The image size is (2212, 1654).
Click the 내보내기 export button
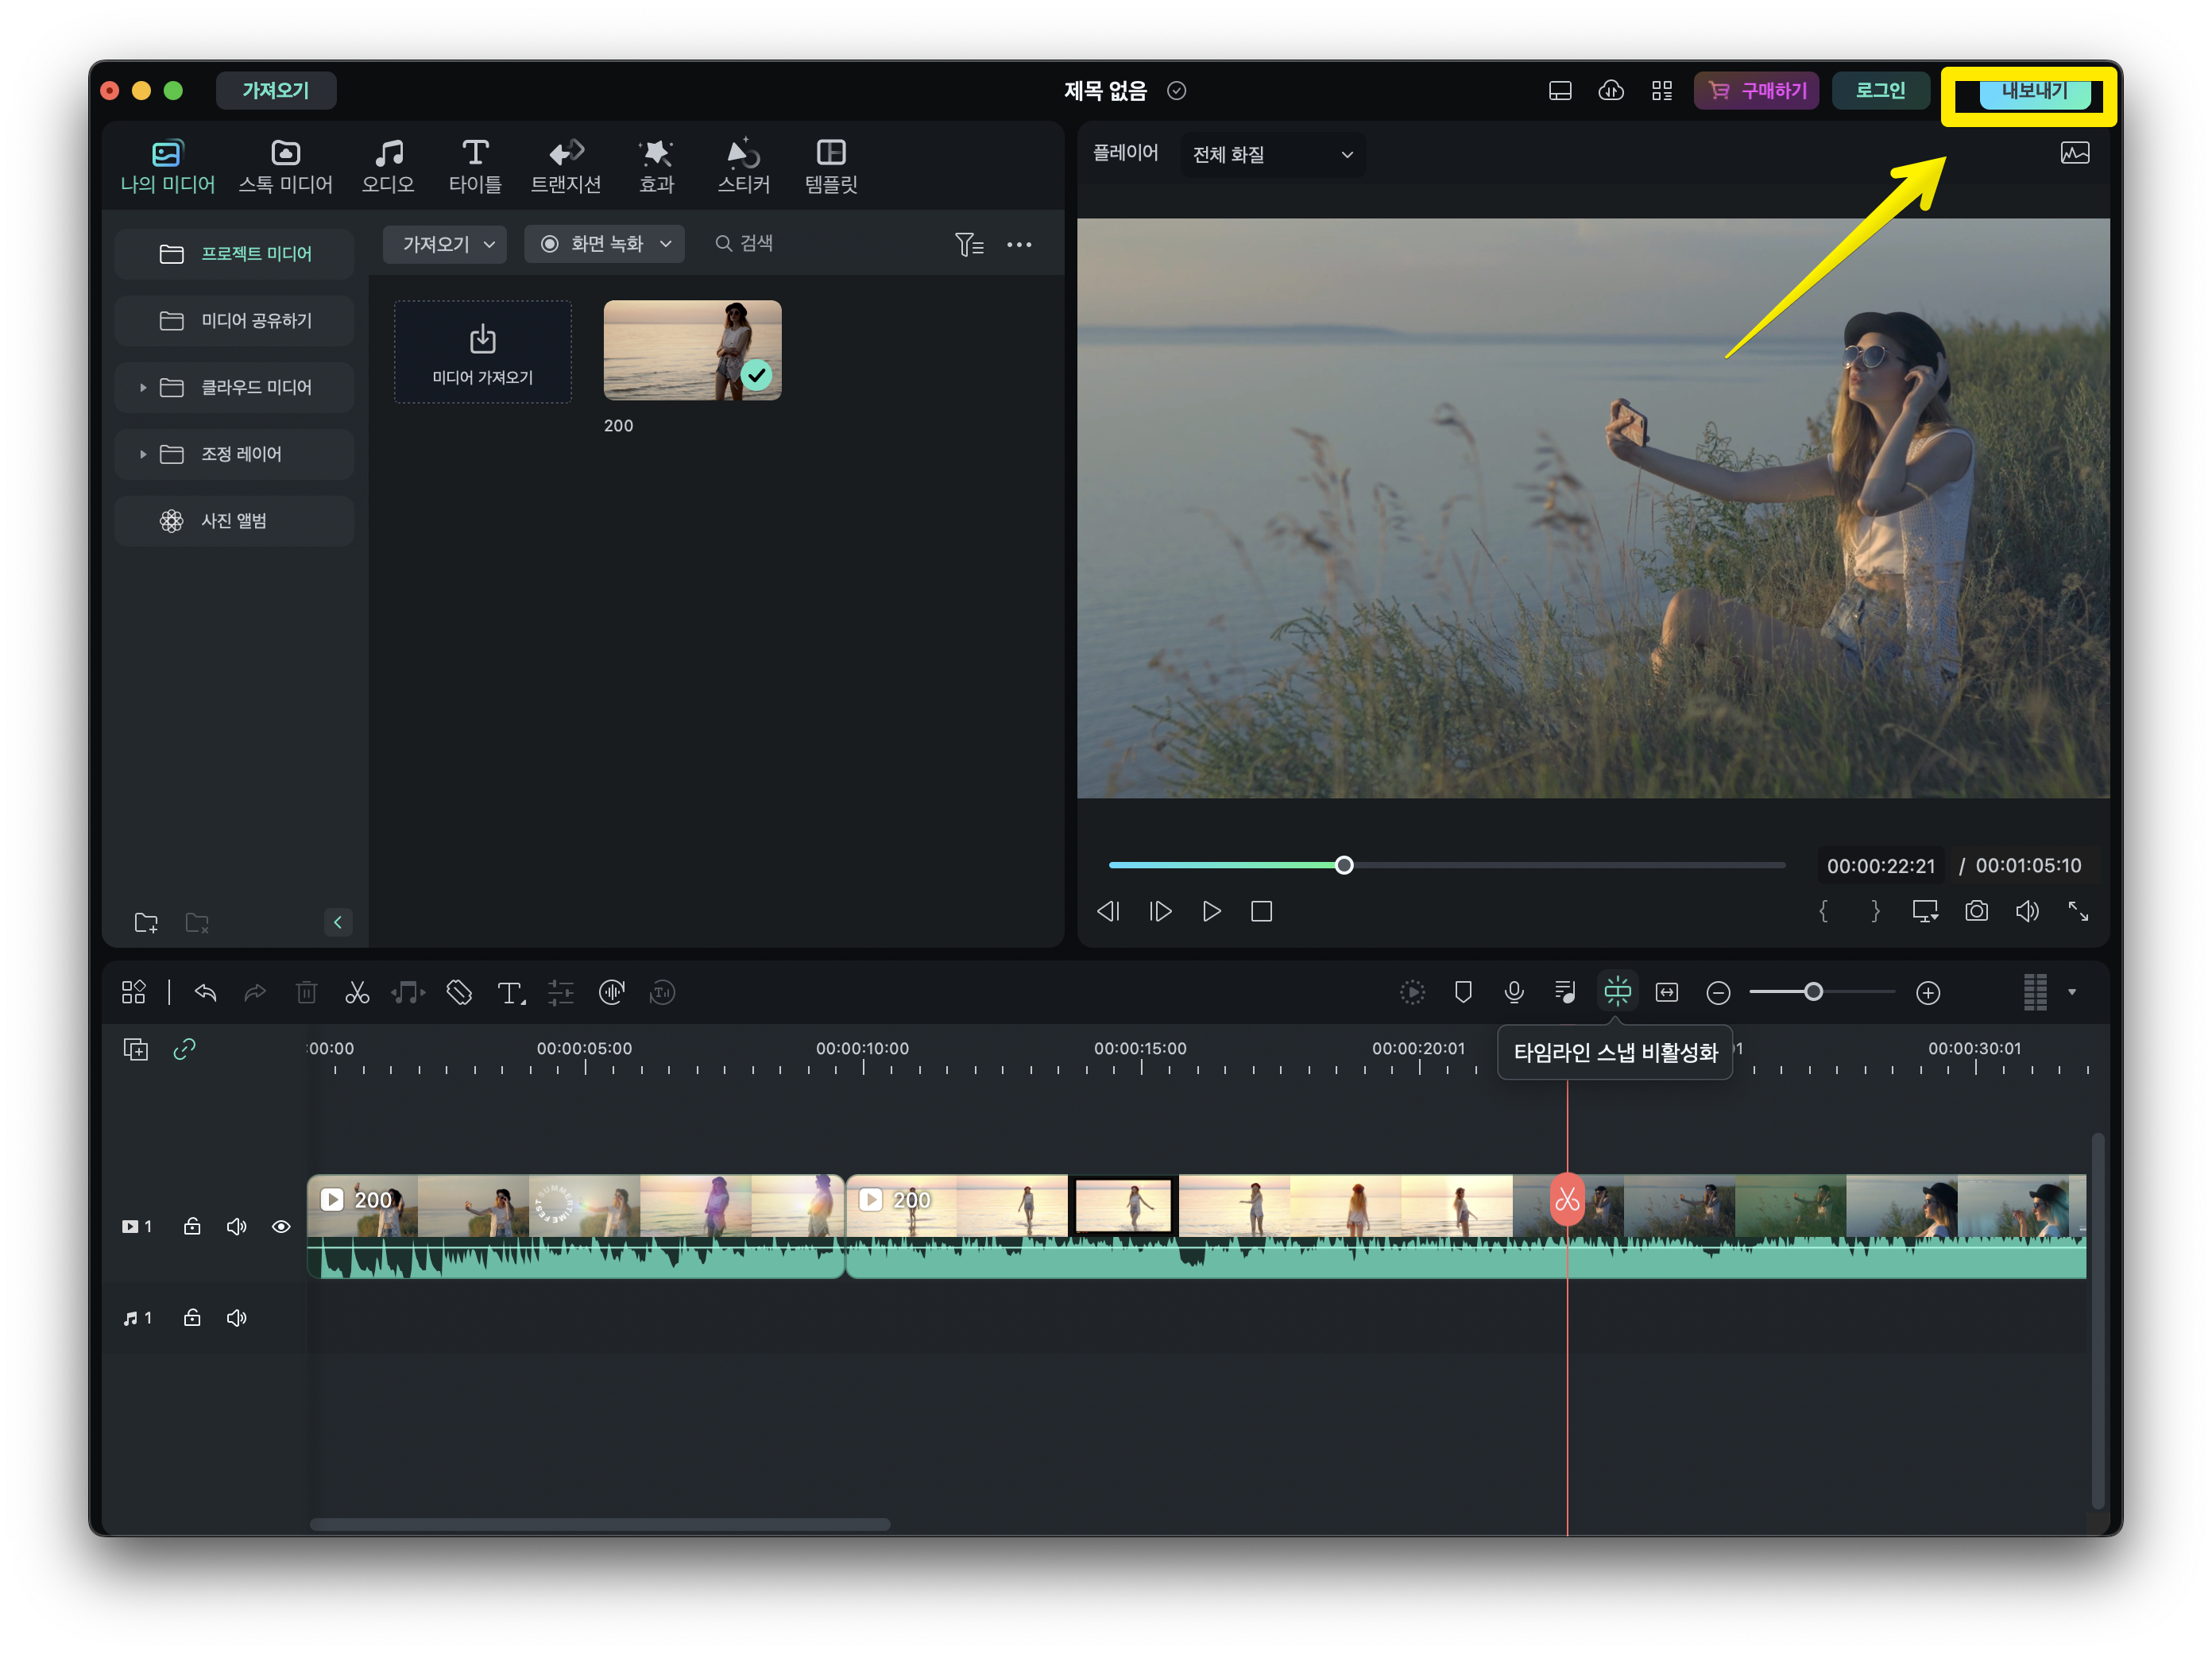2033,91
